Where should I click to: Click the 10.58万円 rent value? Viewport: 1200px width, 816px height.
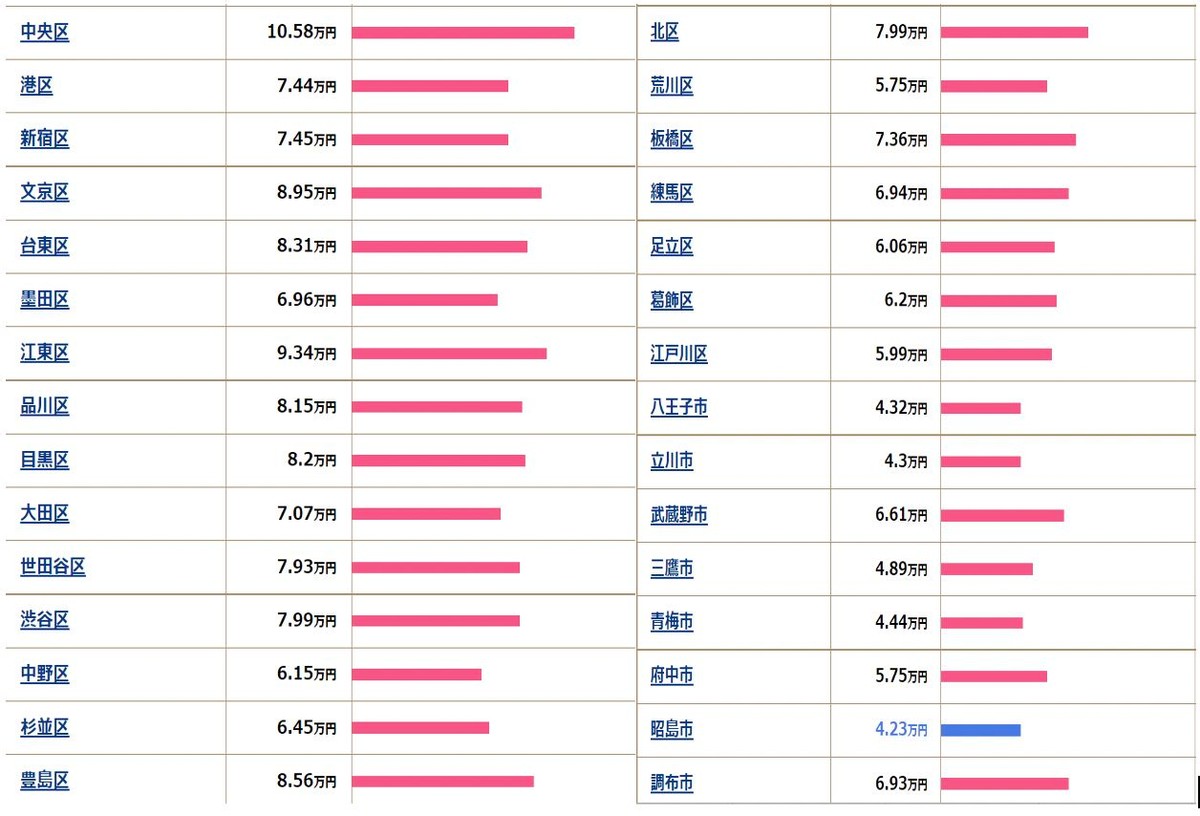click(302, 32)
